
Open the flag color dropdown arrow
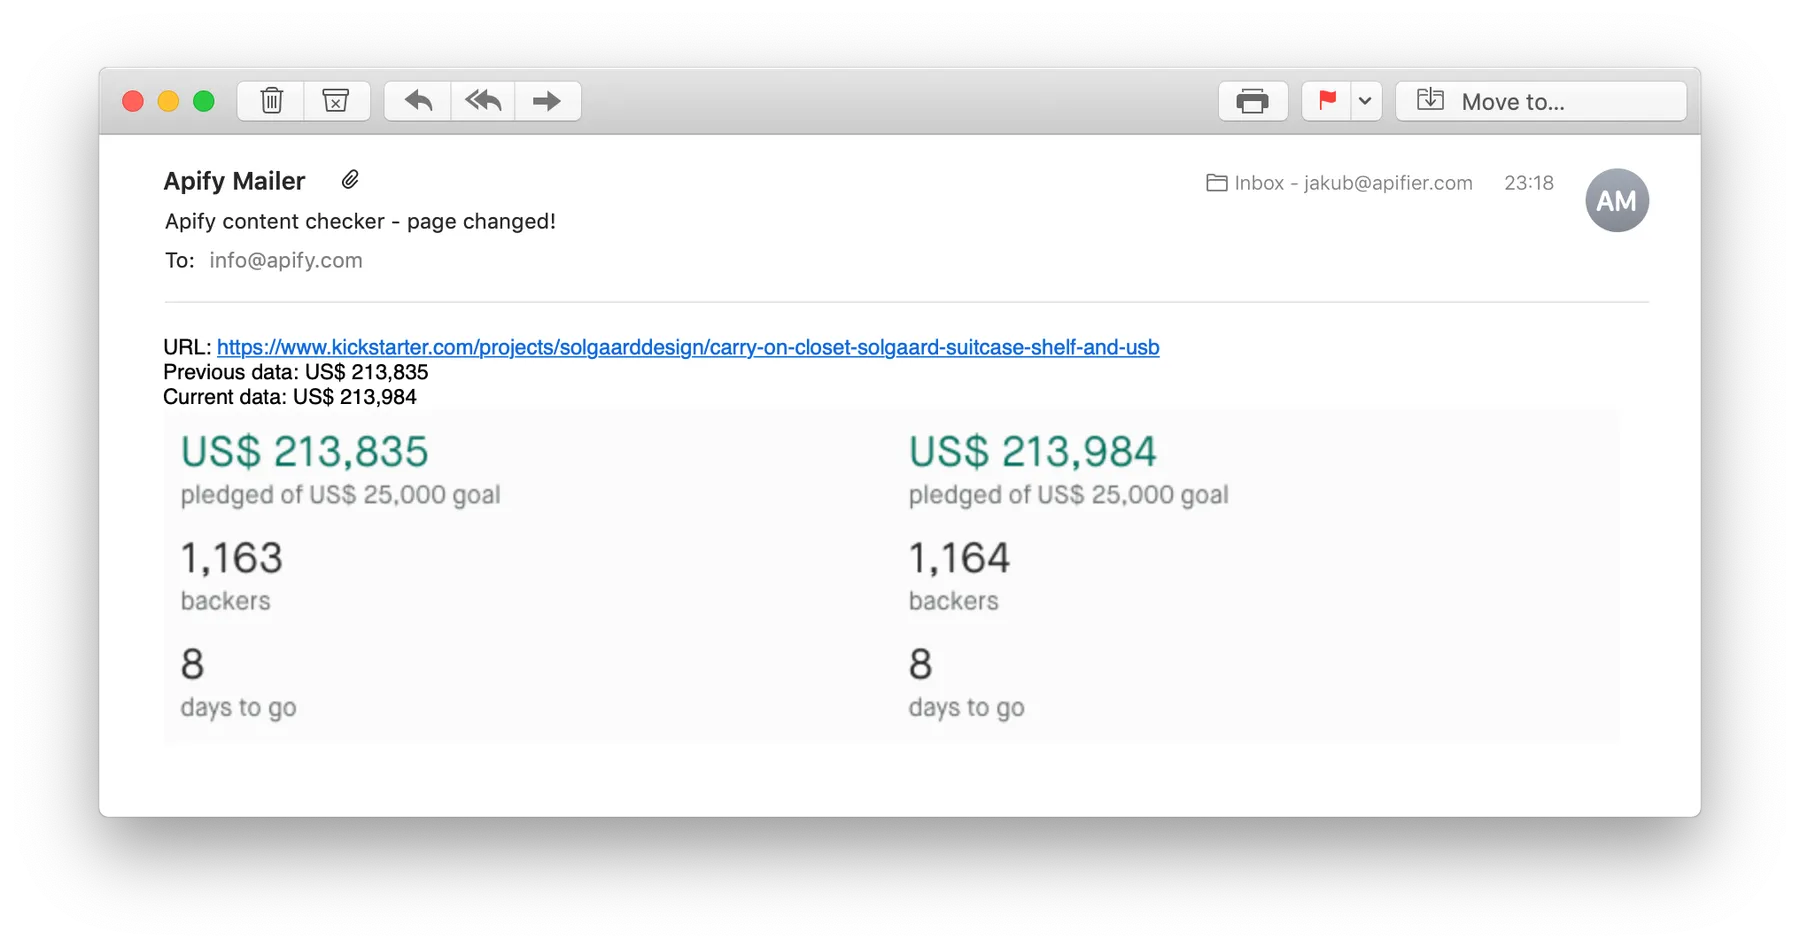(1365, 101)
